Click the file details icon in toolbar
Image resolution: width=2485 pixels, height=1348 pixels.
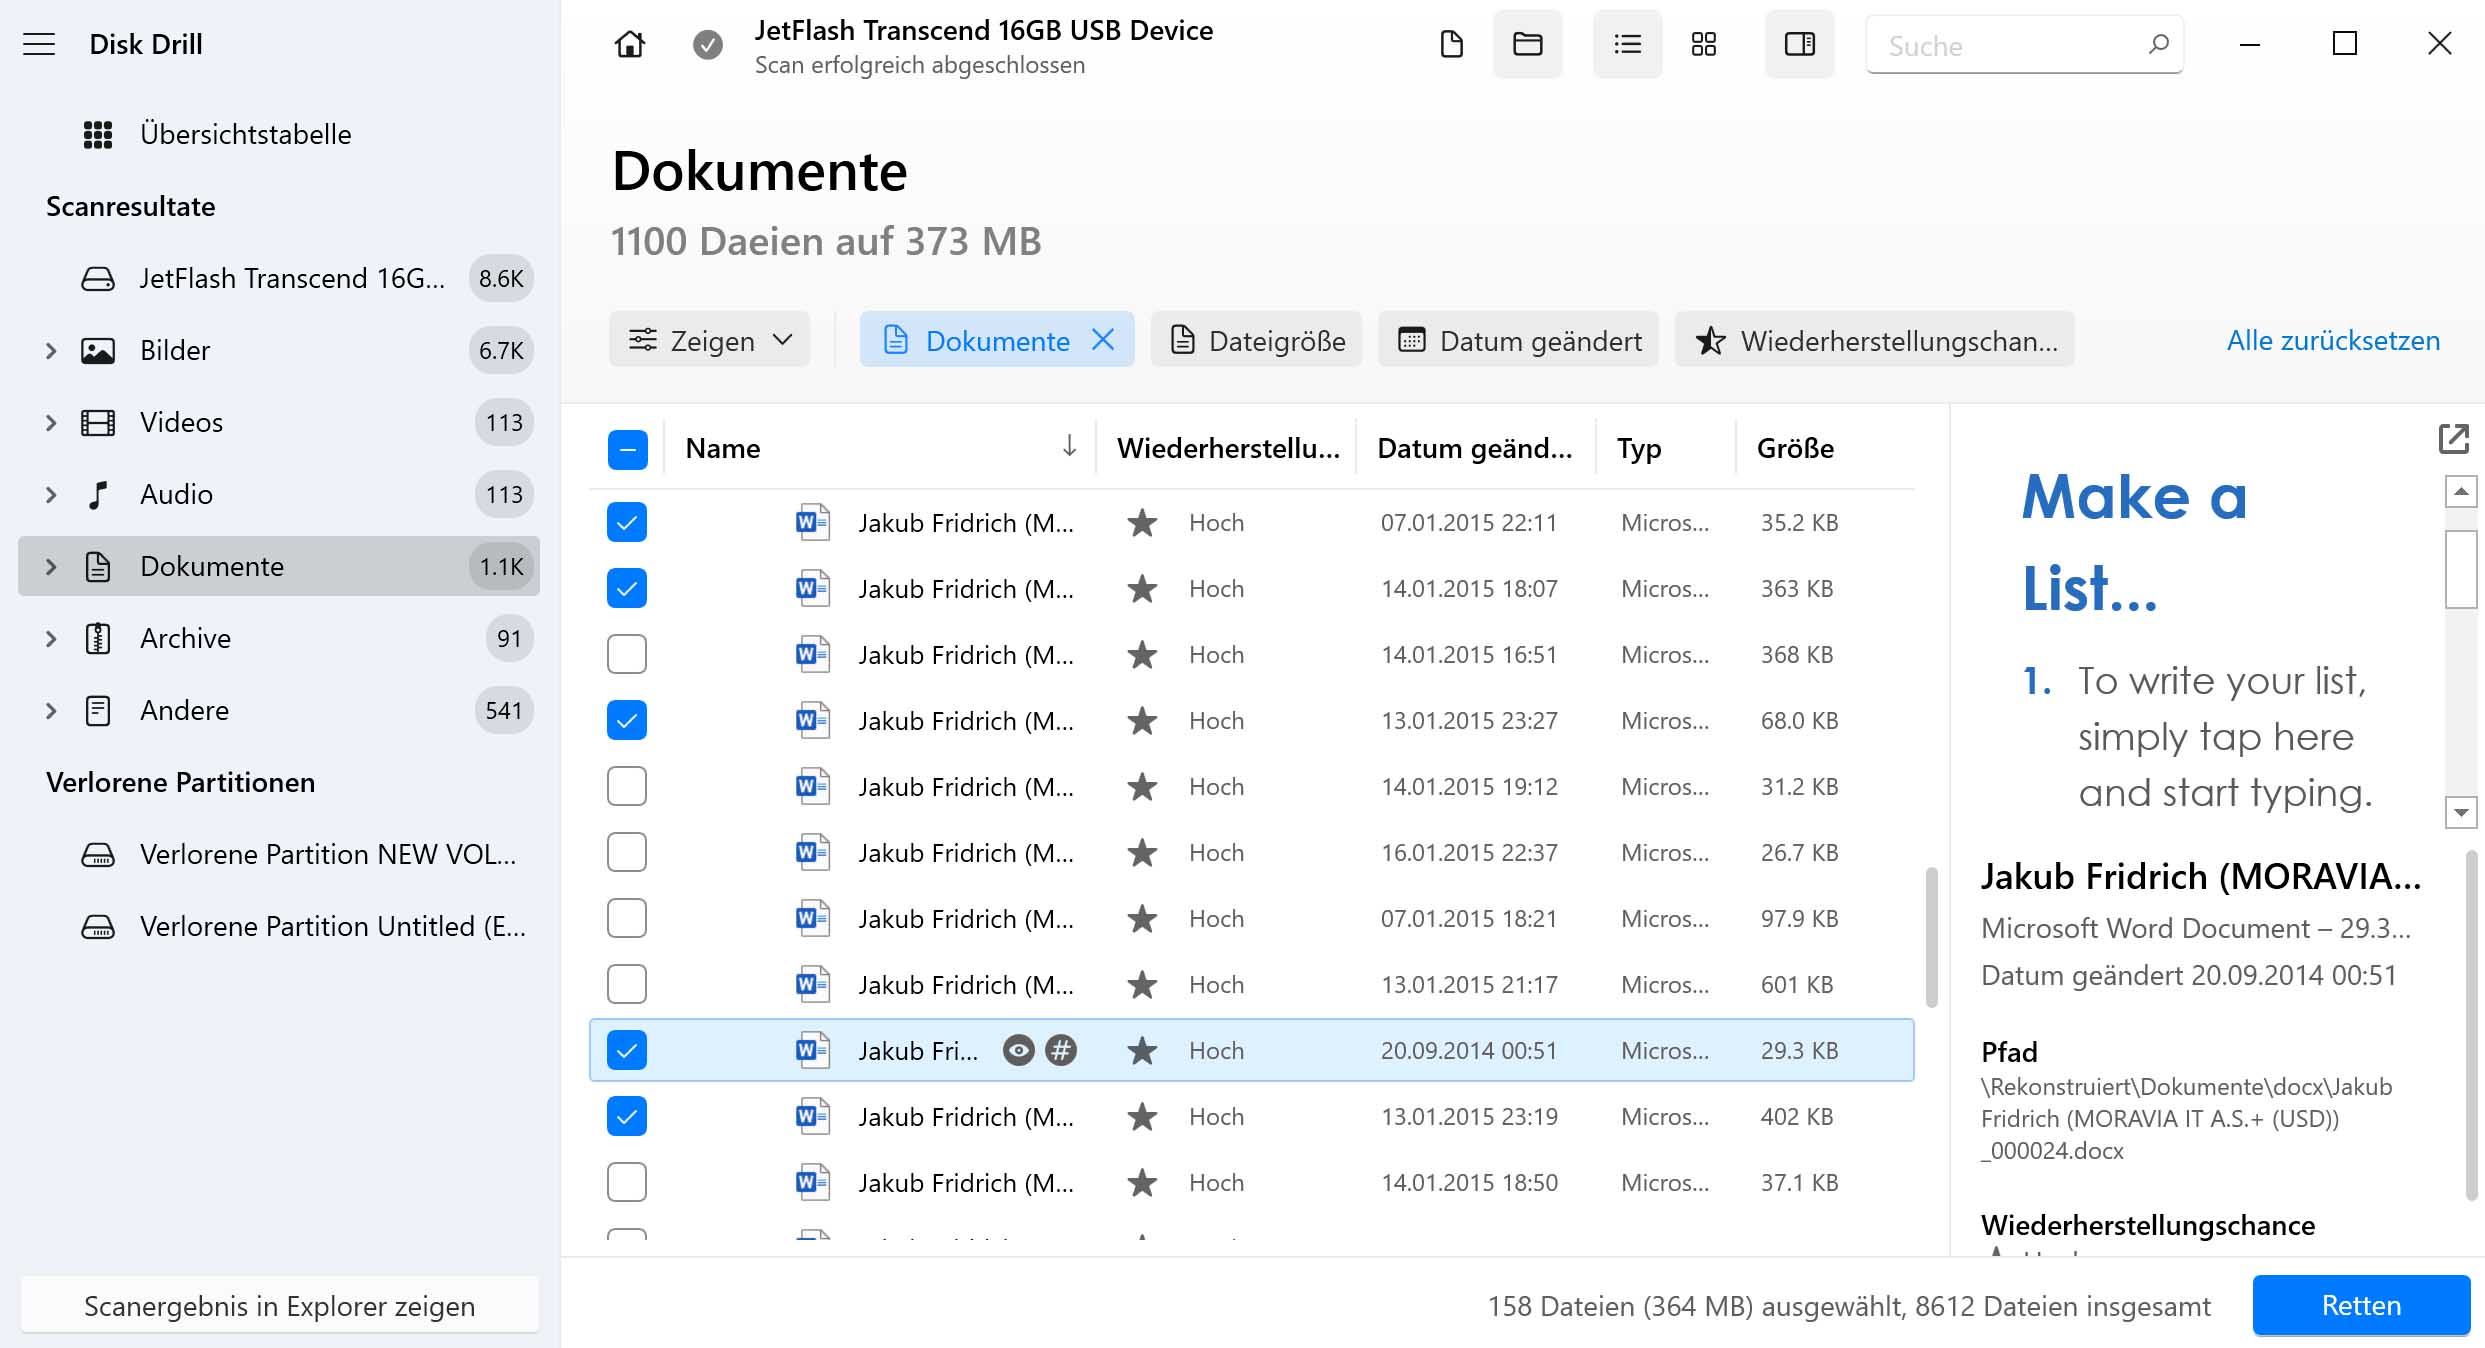[1796, 45]
